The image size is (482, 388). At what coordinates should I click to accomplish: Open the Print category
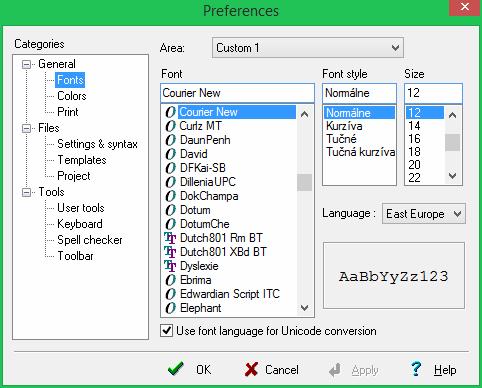pos(68,112)
